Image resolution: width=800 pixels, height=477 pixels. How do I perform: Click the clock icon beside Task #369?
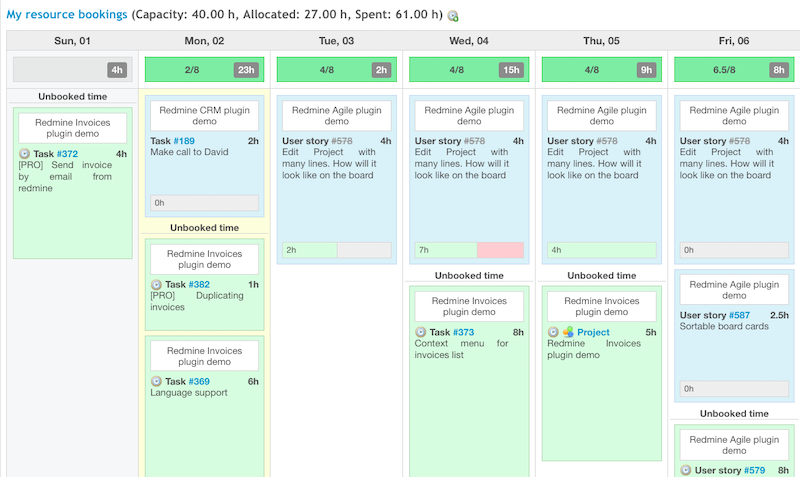click(x=156, y=381)
